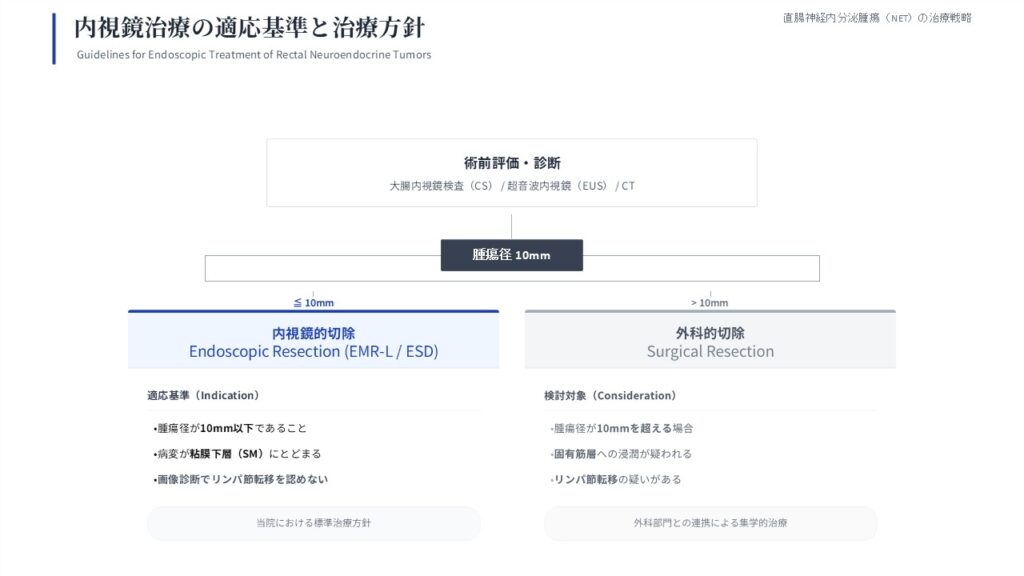Click the 外科的切除 heading
1024x576 pixels.
710,333
